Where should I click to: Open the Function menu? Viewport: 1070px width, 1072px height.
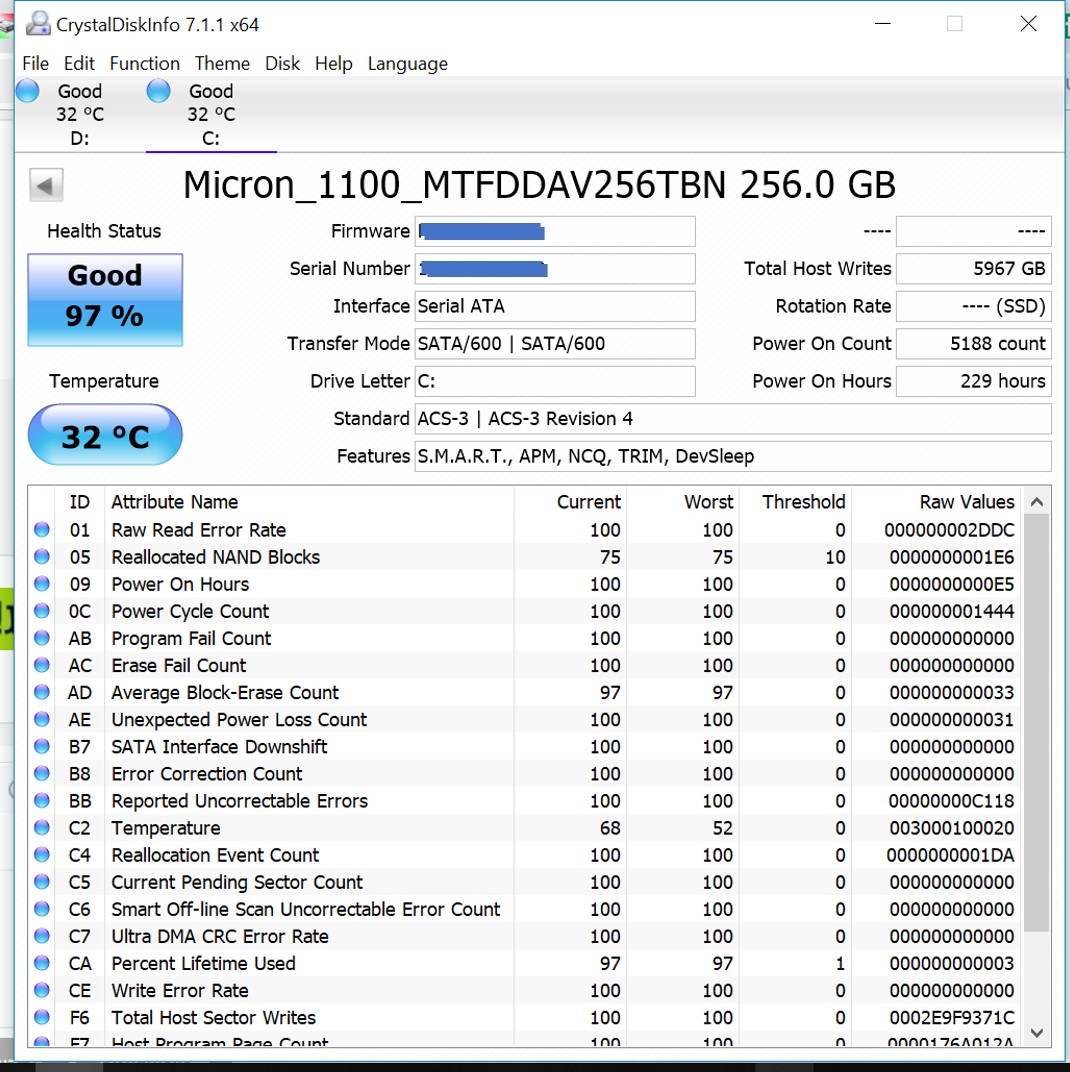(x=144, y=63)
